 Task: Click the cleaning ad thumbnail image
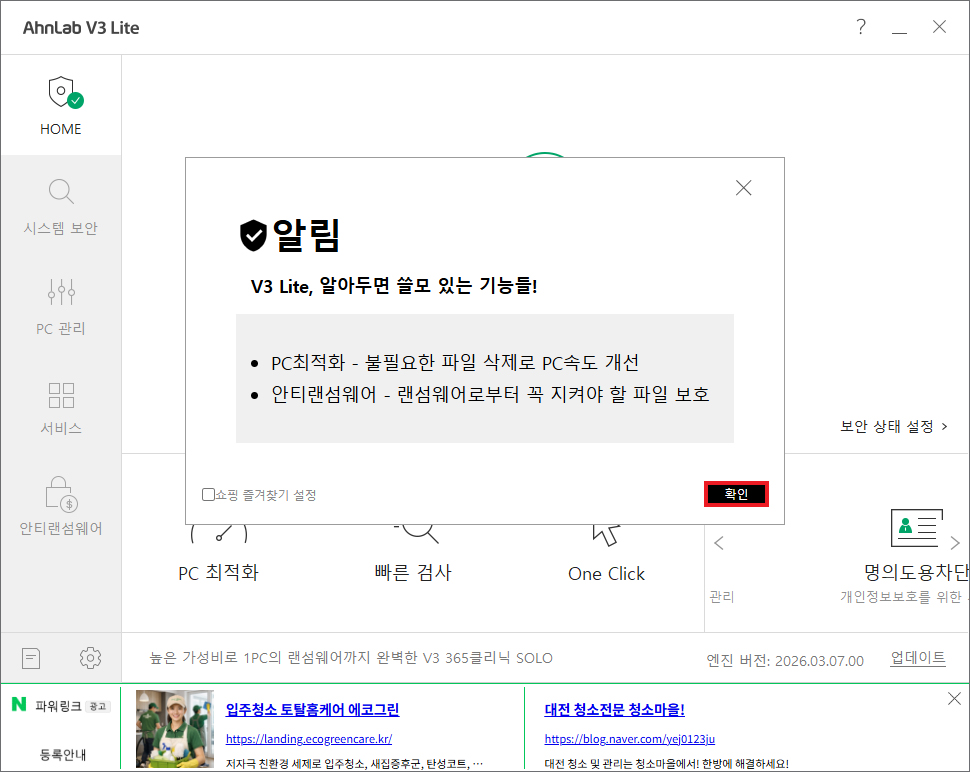(x=174, y=728)
